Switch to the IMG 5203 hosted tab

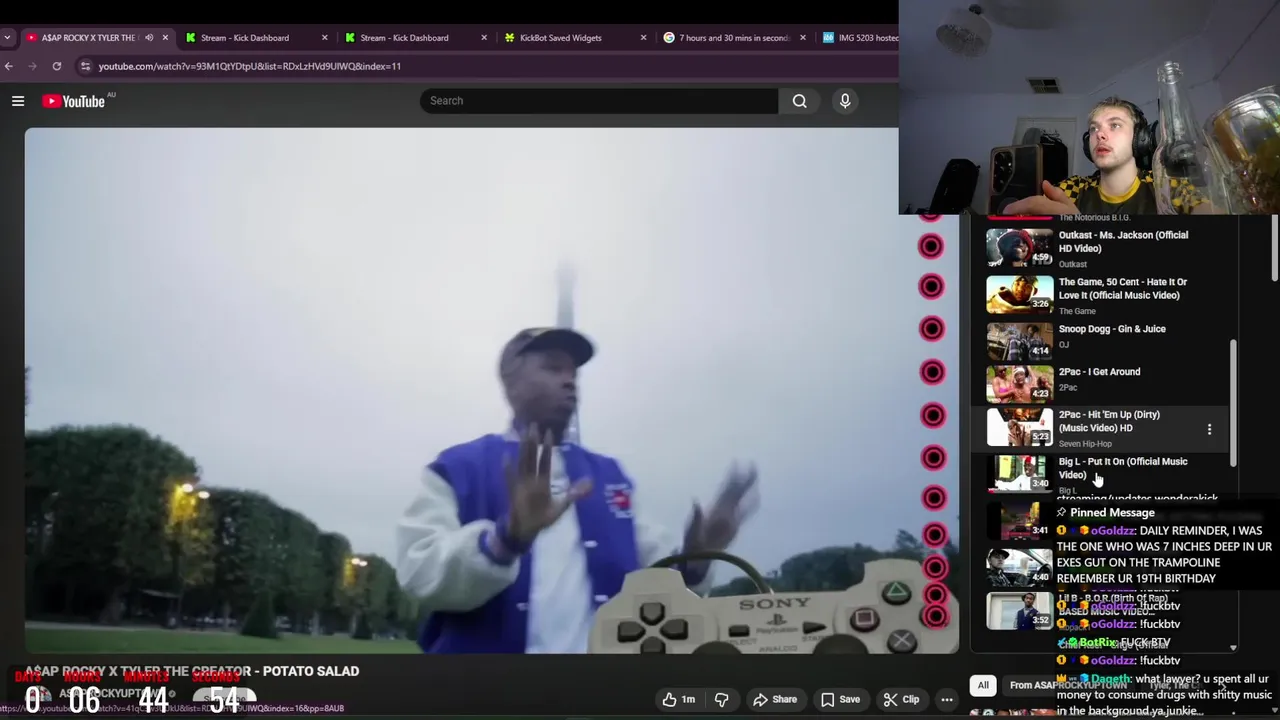(x=858, y=38)
